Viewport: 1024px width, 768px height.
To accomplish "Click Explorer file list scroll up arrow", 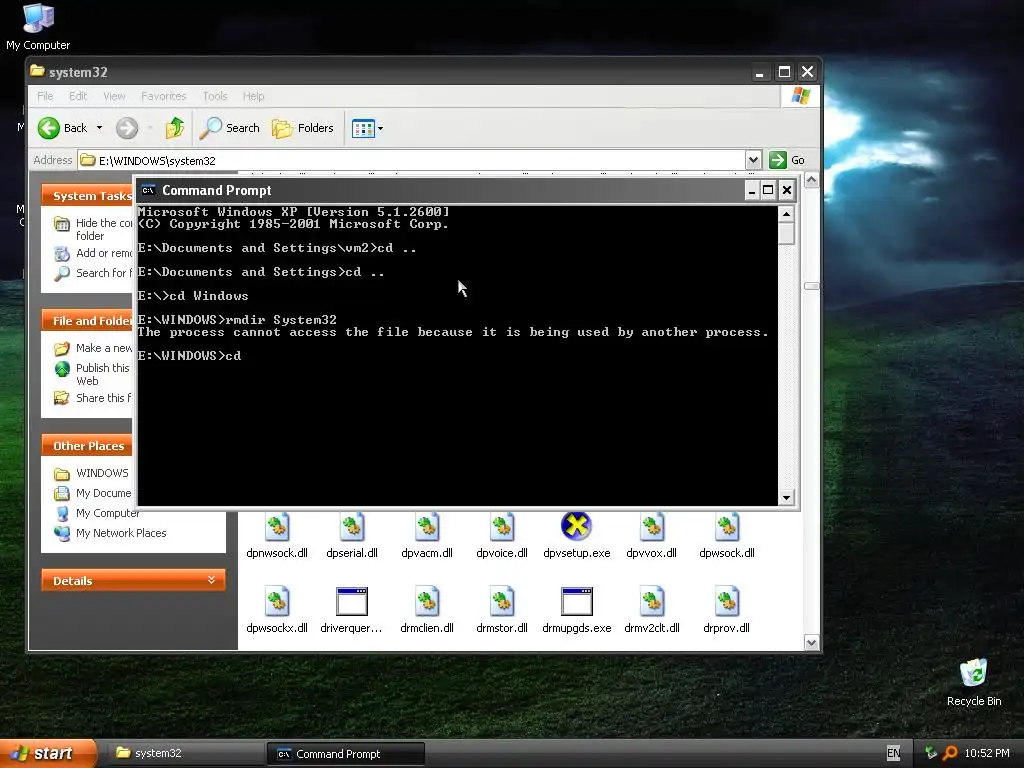I will [811, 180].
